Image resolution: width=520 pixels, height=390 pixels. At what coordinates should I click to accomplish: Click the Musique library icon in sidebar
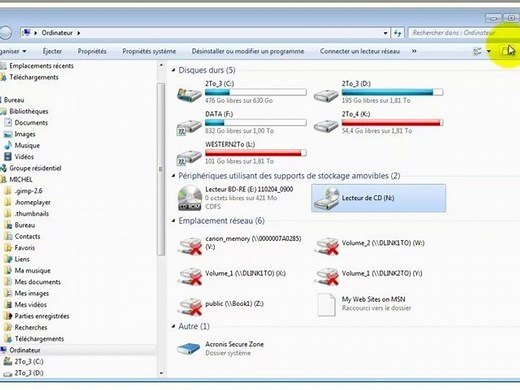coord(8,145)
